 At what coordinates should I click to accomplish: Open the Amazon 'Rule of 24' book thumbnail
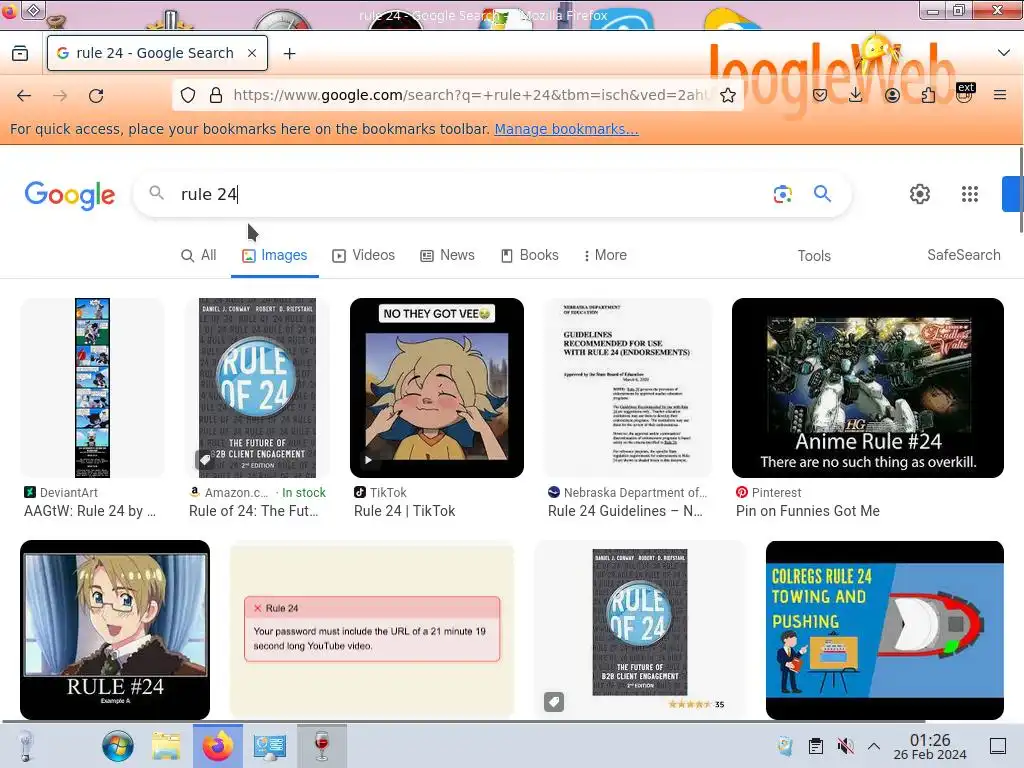(x=257, y=388)
